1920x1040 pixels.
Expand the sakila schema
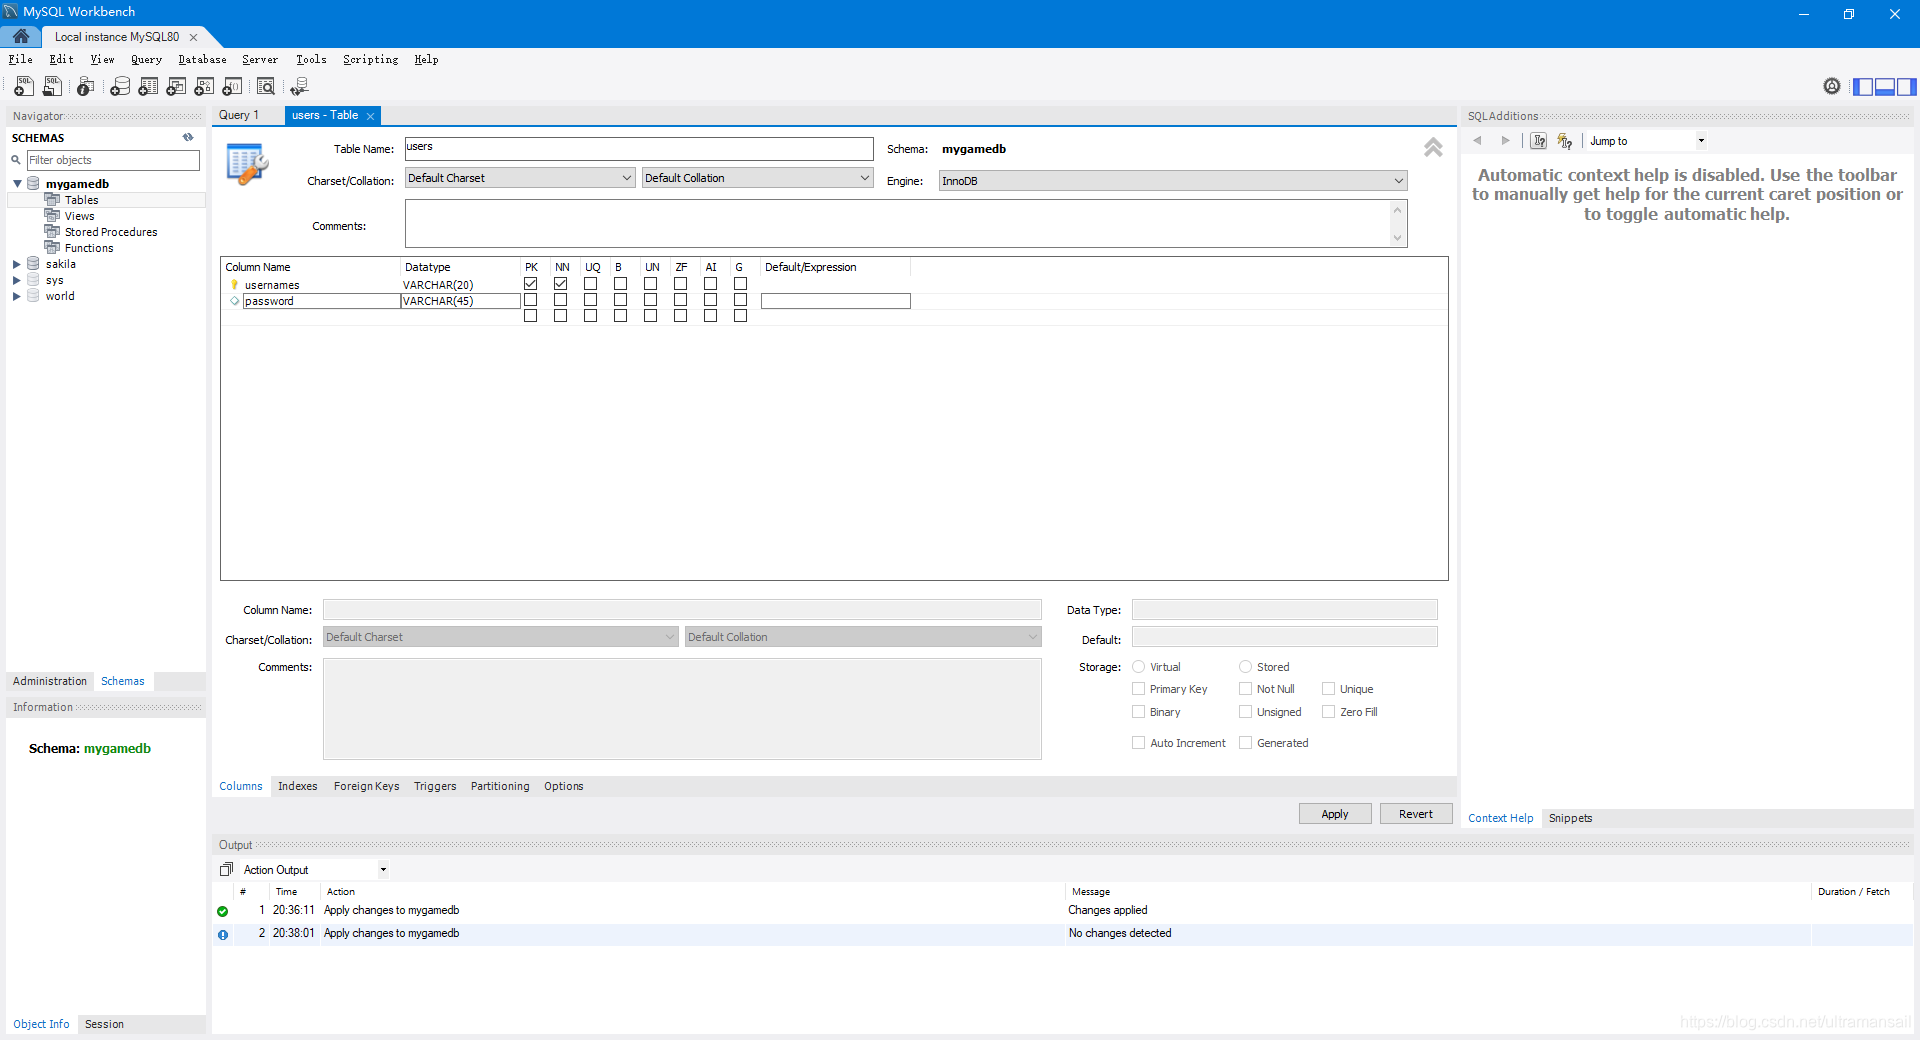[17, 264]
